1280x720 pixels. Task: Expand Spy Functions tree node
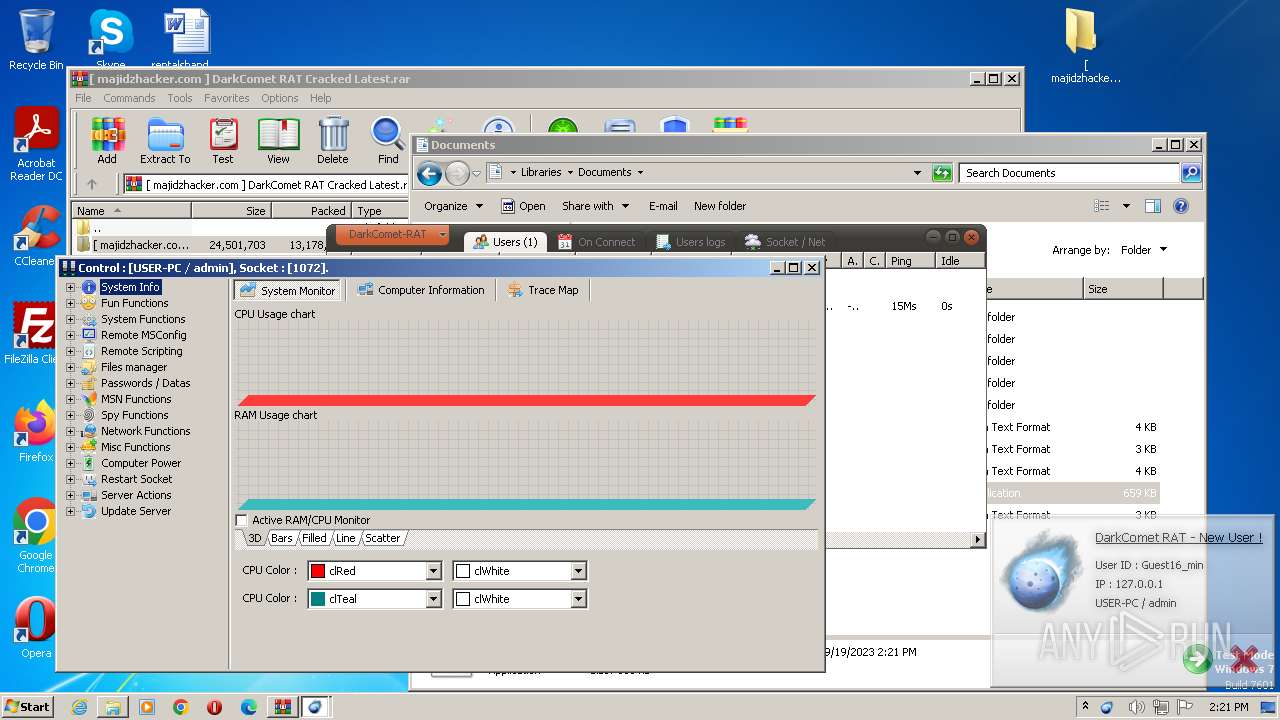tap(70, 415)
